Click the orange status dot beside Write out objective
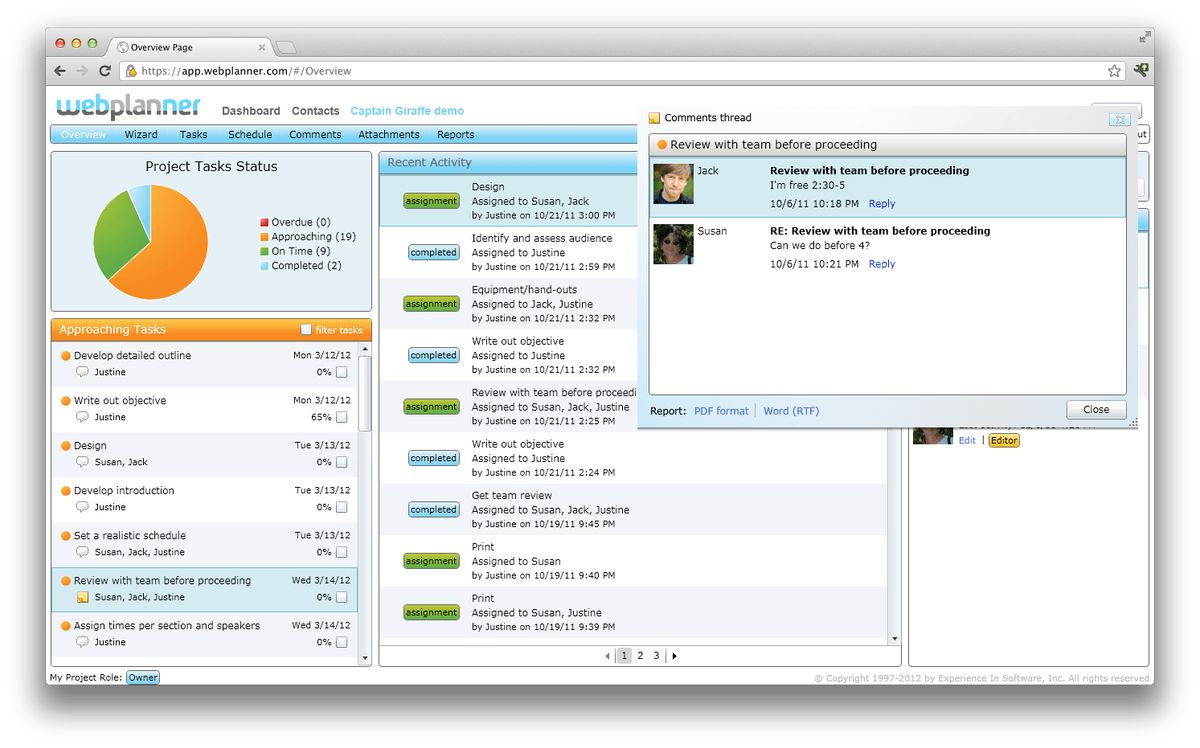 (64, 400)
